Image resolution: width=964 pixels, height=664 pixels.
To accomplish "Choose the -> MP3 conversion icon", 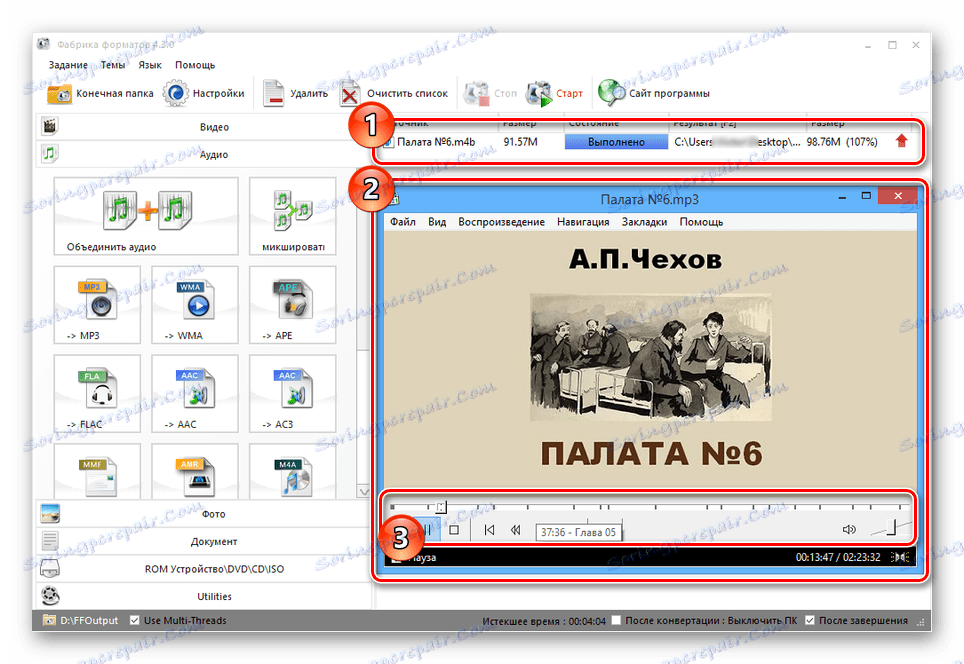I will tap(97, 304).
